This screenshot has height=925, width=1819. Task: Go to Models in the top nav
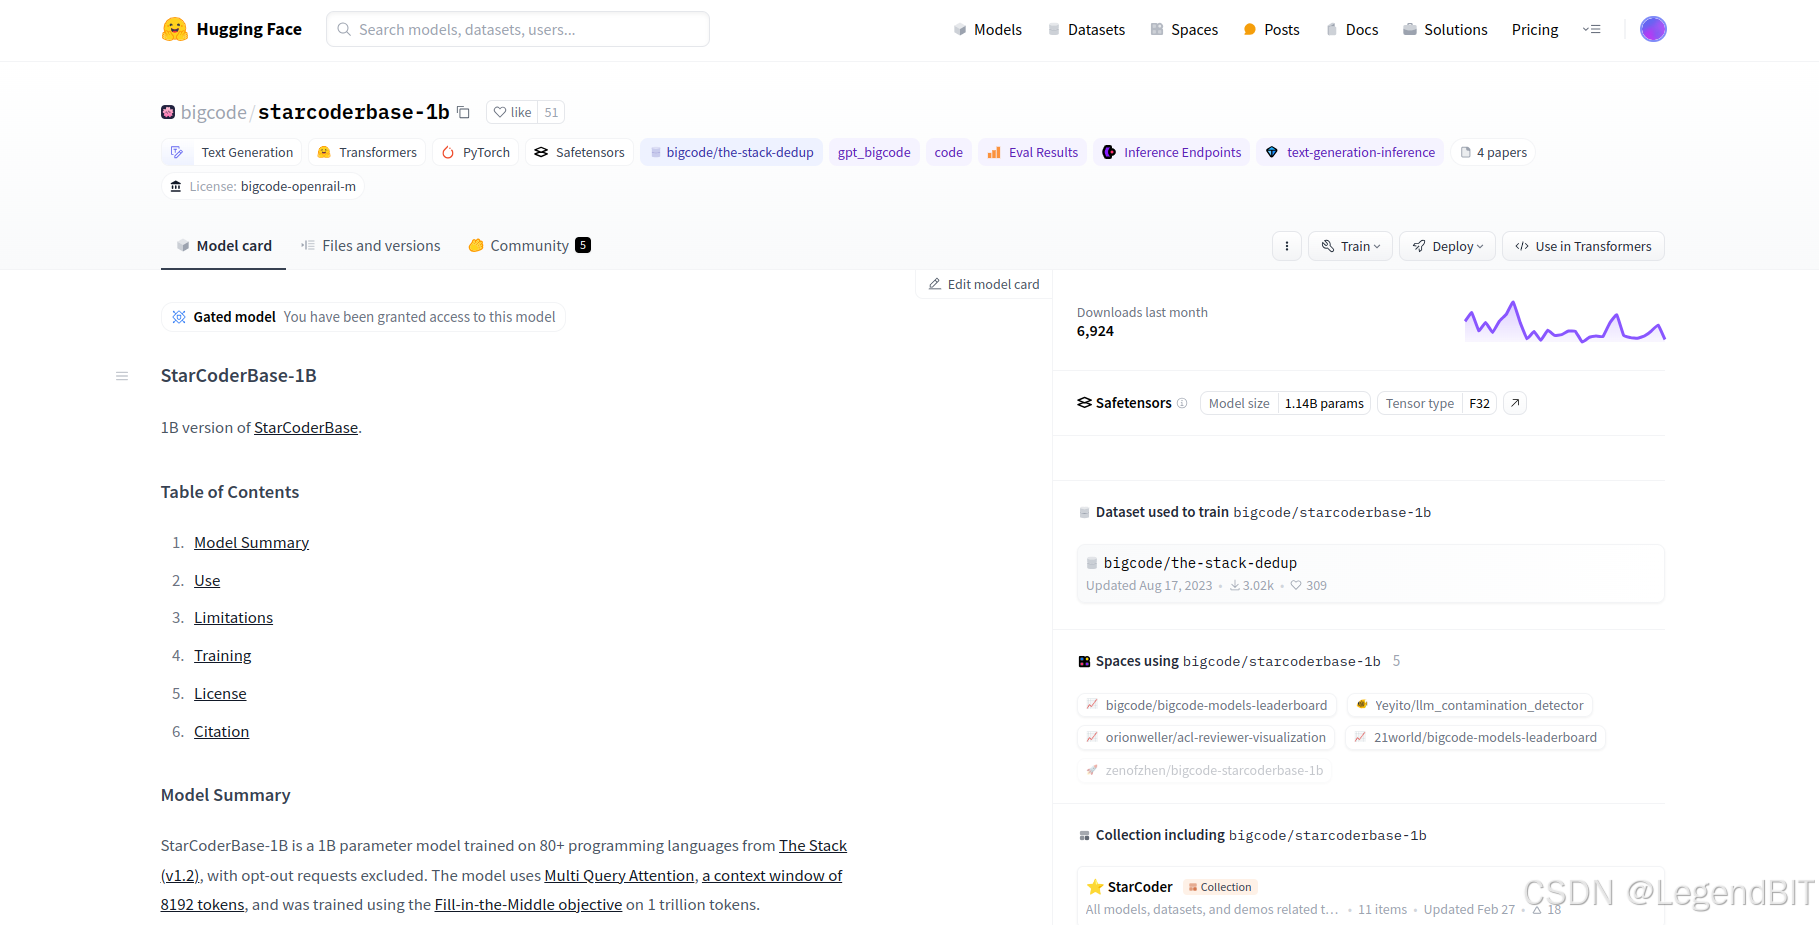tap(987, 29)
